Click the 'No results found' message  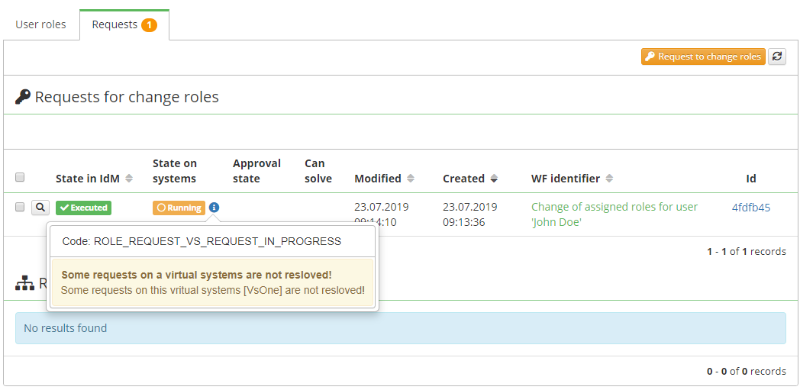[65, 328]
